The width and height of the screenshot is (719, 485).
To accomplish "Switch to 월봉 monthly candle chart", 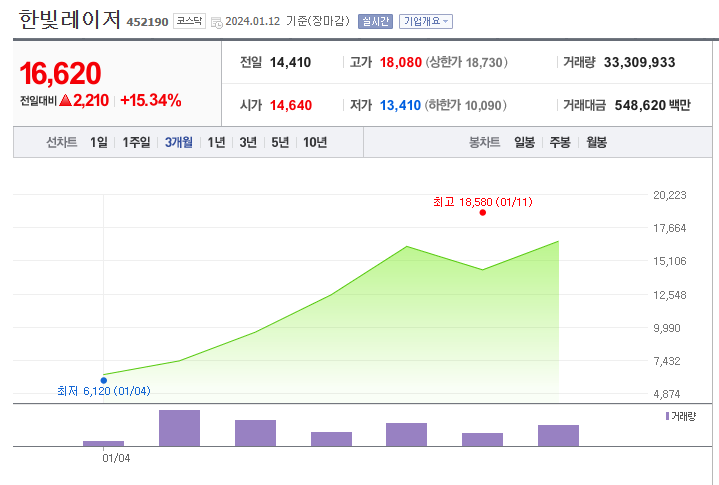I will coord(597,143).
